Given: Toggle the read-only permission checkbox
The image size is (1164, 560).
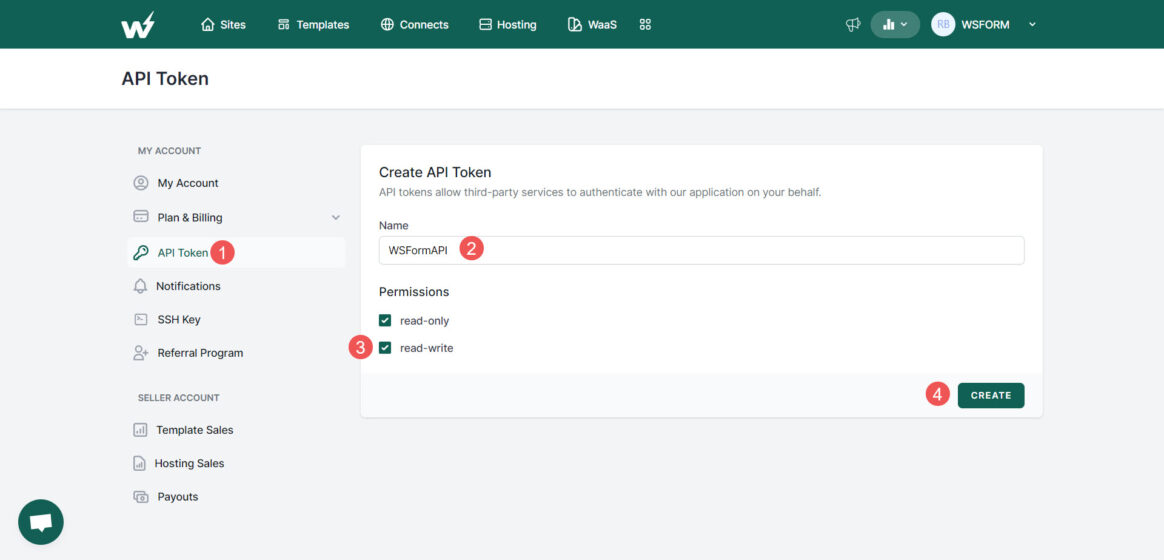Looking at the screenshot, I should [385, 321].
